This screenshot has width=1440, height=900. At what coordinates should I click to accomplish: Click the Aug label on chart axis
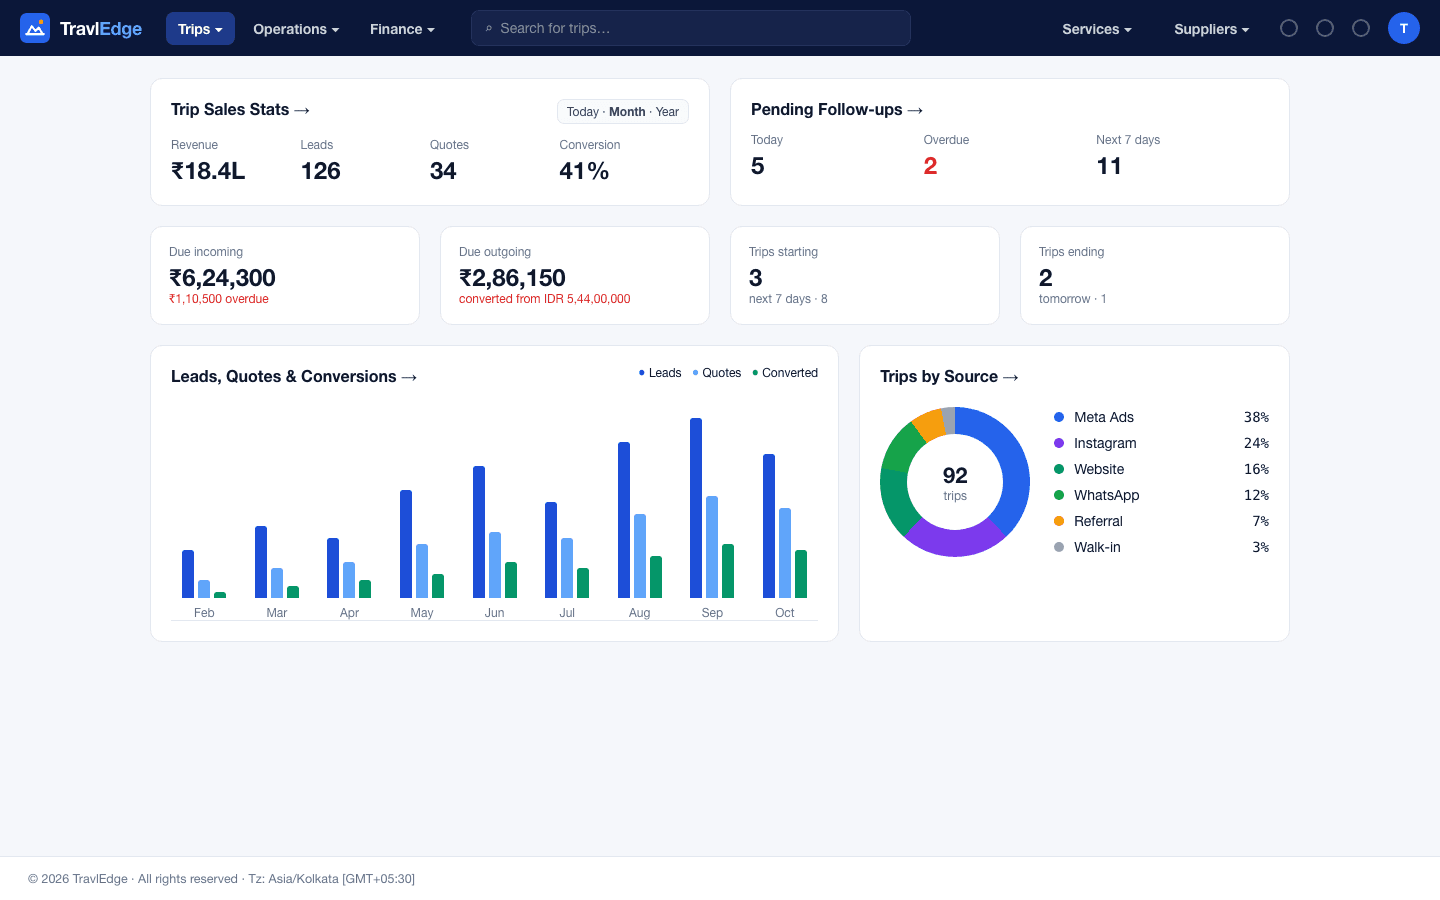coord(640,613)
